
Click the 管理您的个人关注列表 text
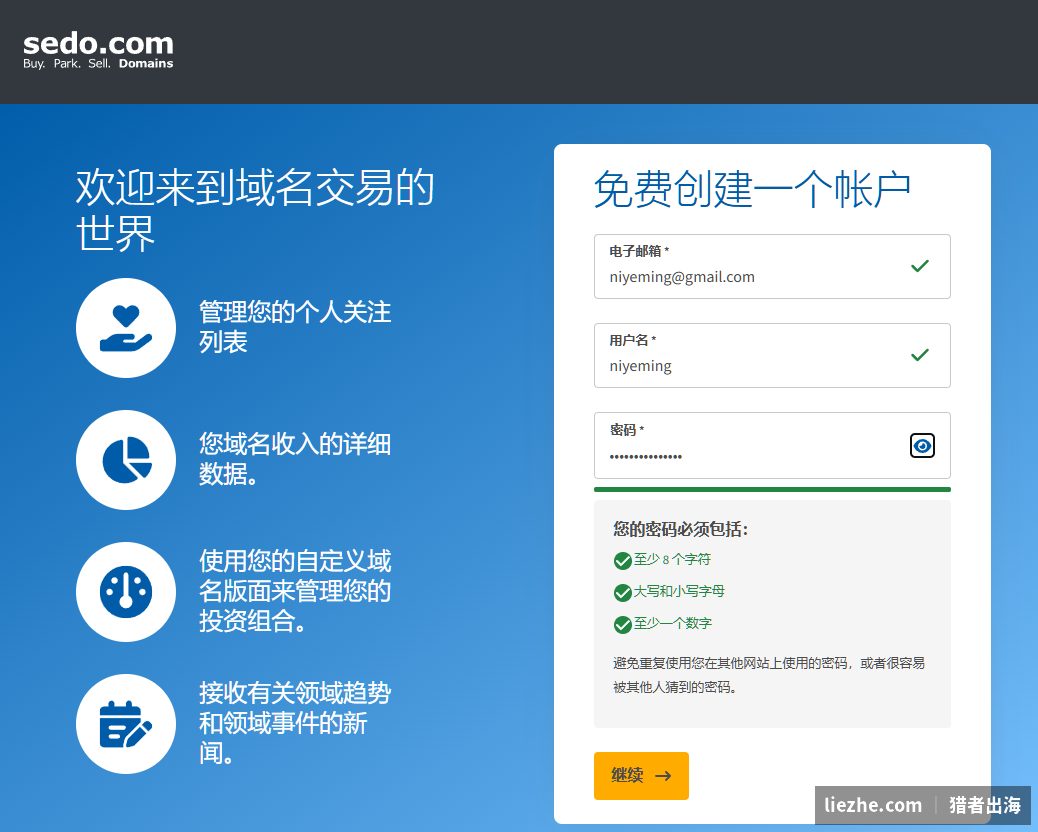tap(295, 327)
